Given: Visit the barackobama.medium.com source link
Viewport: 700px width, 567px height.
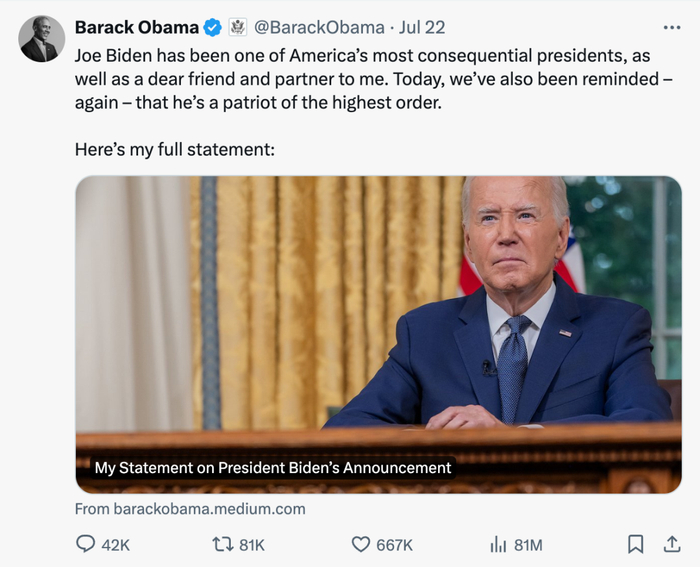Looking at the screenshot, I should (190, 509).
